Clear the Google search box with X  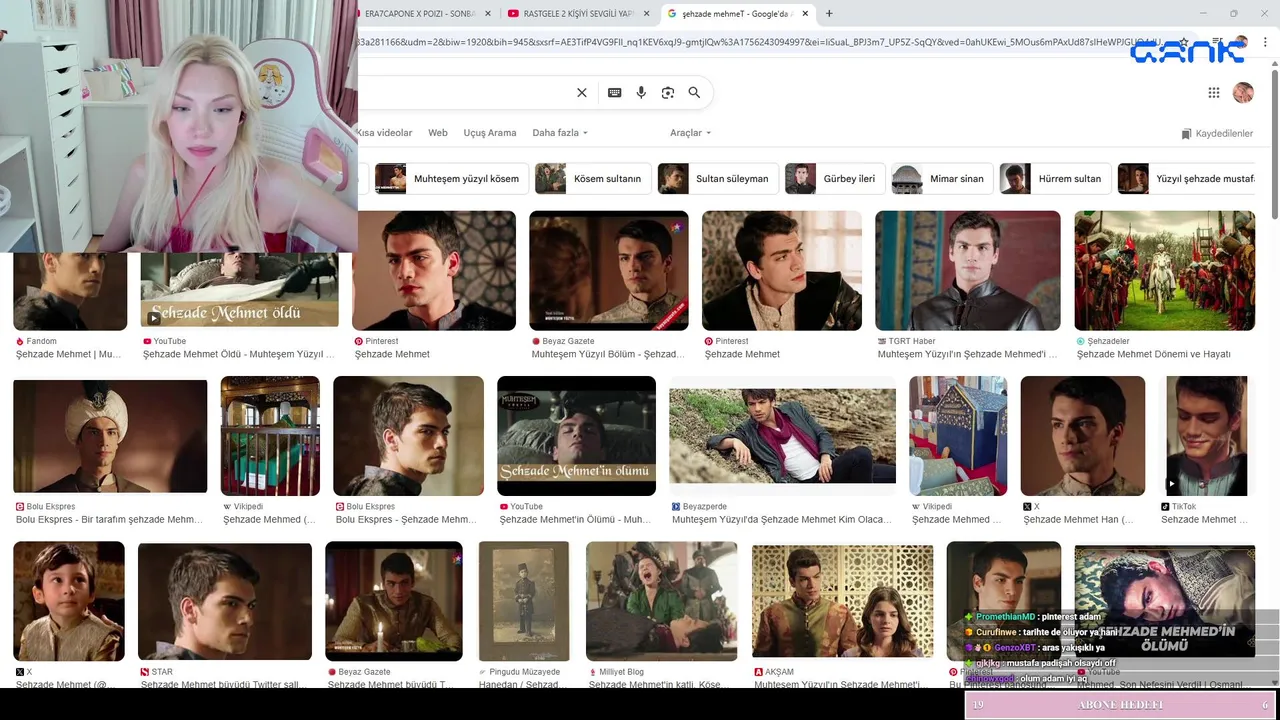pos(582,92)
